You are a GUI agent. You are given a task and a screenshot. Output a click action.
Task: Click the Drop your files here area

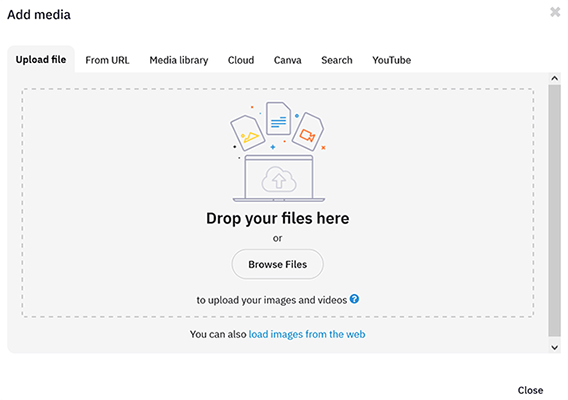click(277, 203)
